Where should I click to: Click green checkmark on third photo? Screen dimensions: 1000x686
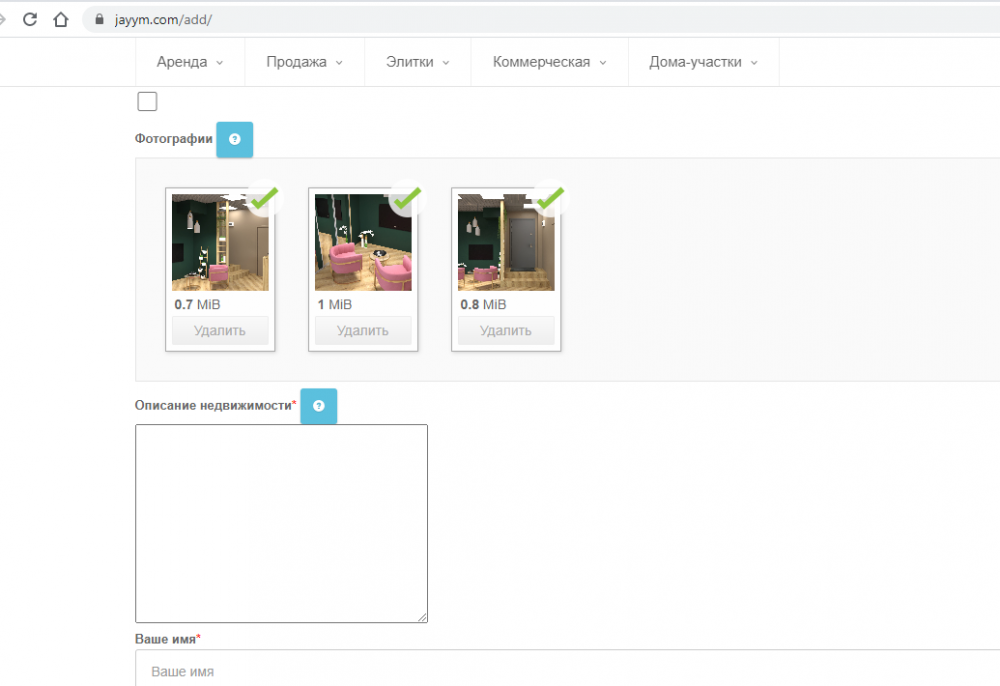pyautogui.click(x=549, y=199)
